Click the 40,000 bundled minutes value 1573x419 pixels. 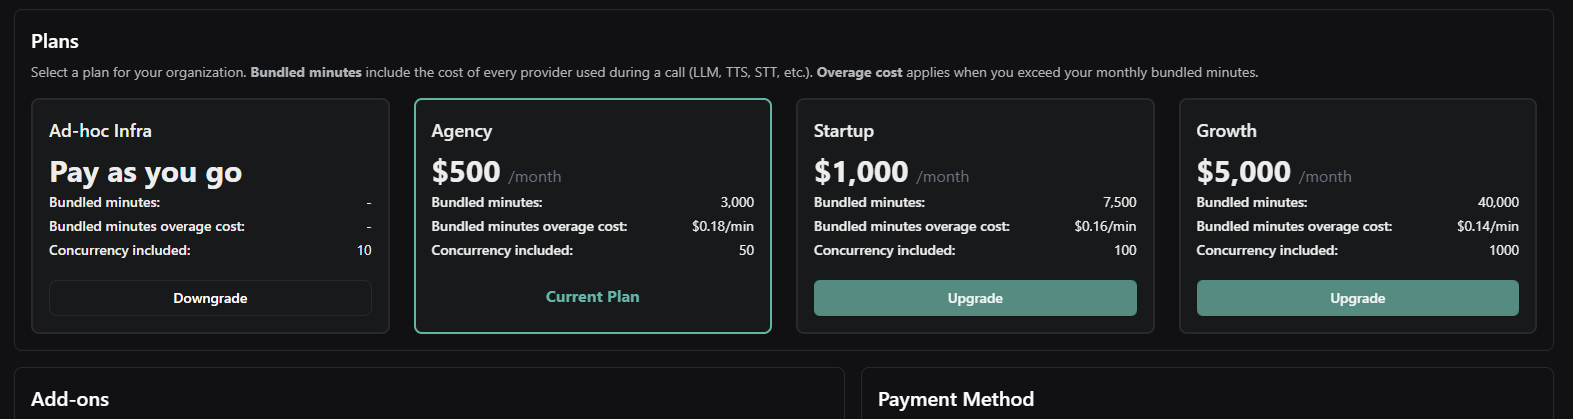pos(1498,202)
